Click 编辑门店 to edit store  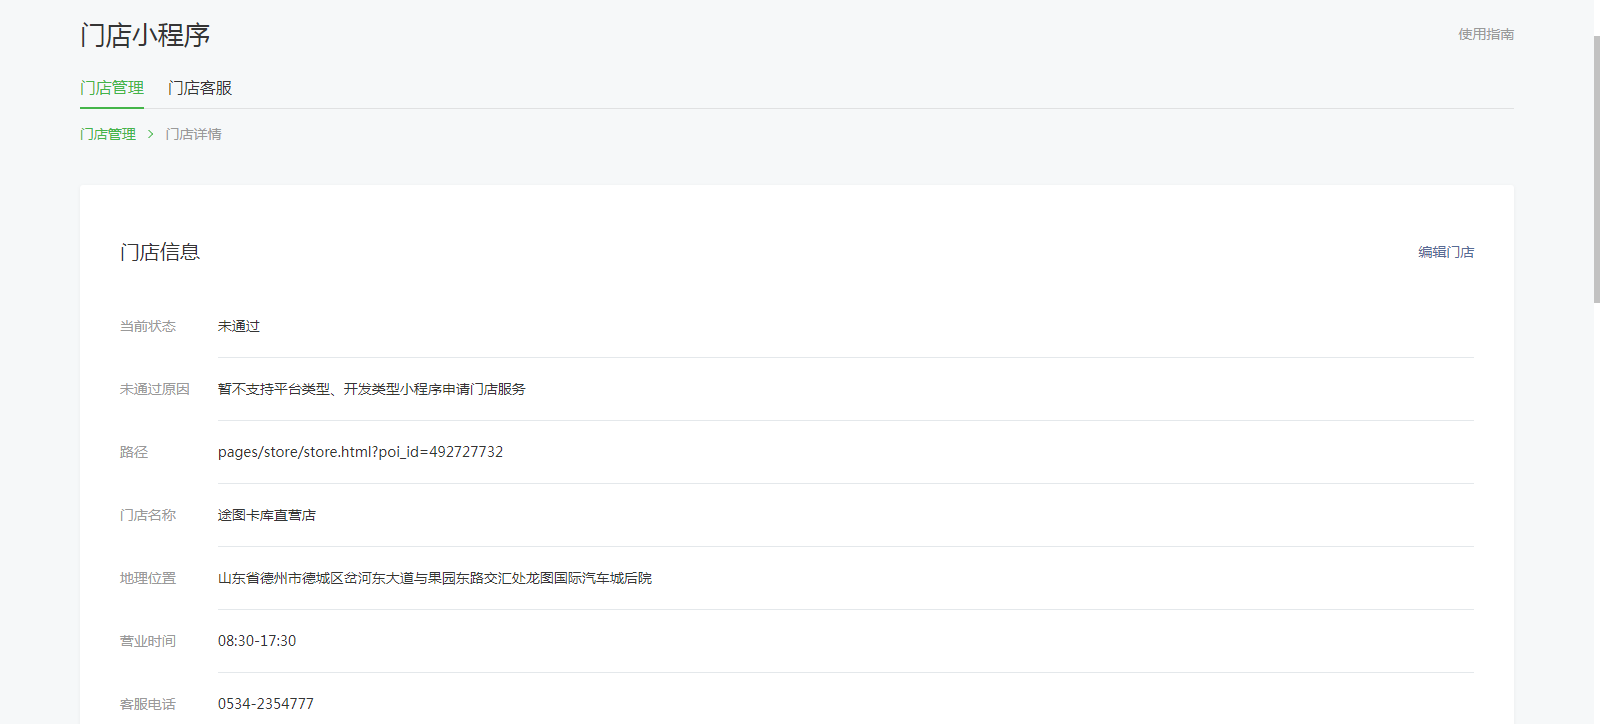[x=1446, y=252]
